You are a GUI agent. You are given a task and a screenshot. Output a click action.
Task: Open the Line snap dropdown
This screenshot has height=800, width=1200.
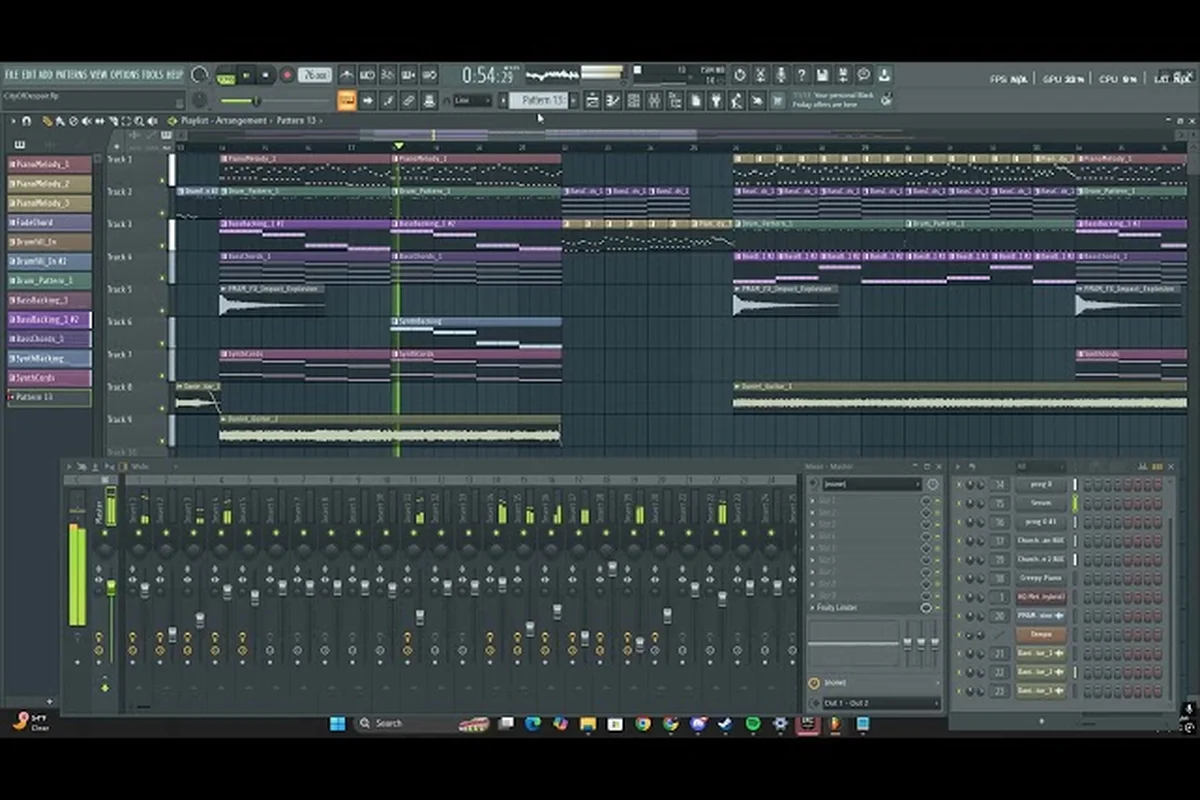[472, 100]
